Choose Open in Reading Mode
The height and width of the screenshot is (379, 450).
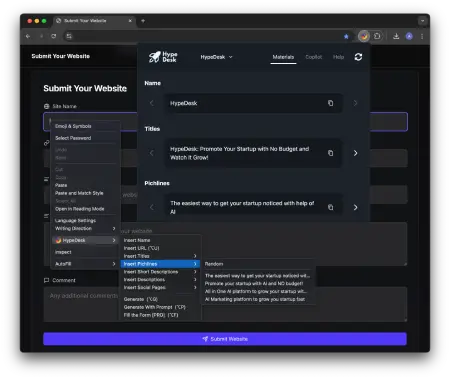pyautogui.click(x=85, y=209)
